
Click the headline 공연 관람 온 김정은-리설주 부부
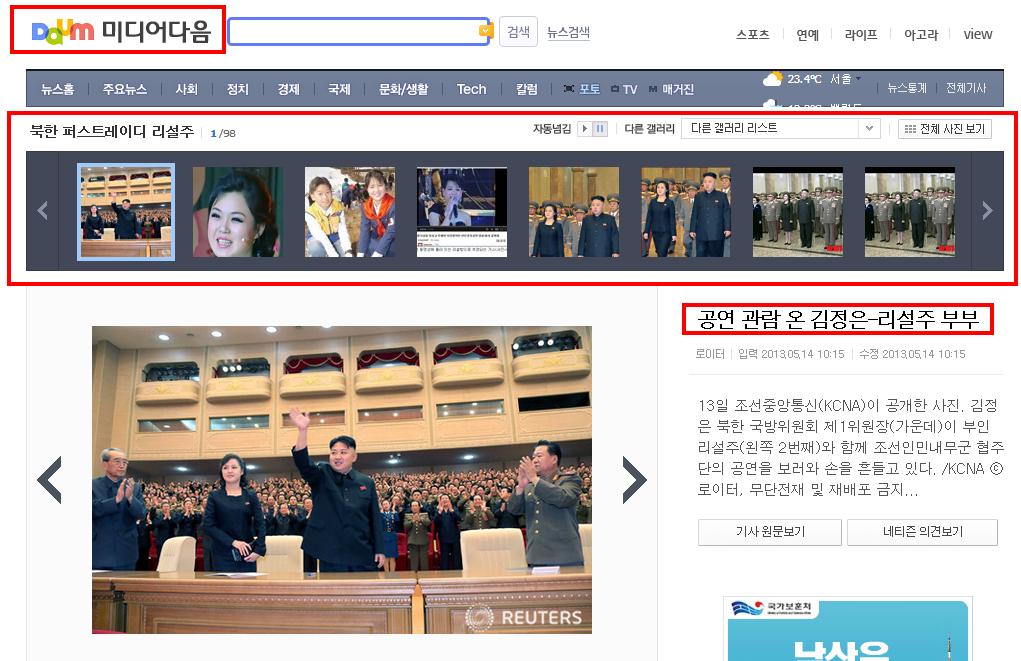(837, 319)
